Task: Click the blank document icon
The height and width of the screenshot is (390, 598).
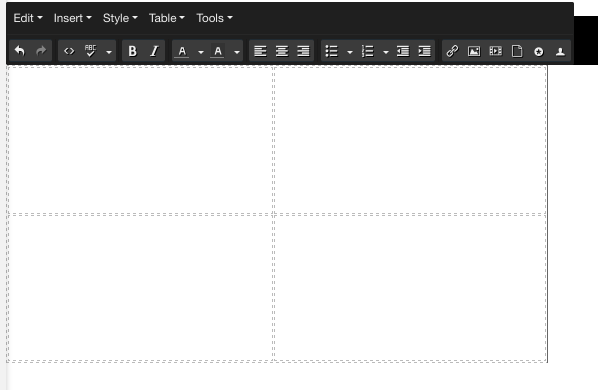Action: coord(517,51)
